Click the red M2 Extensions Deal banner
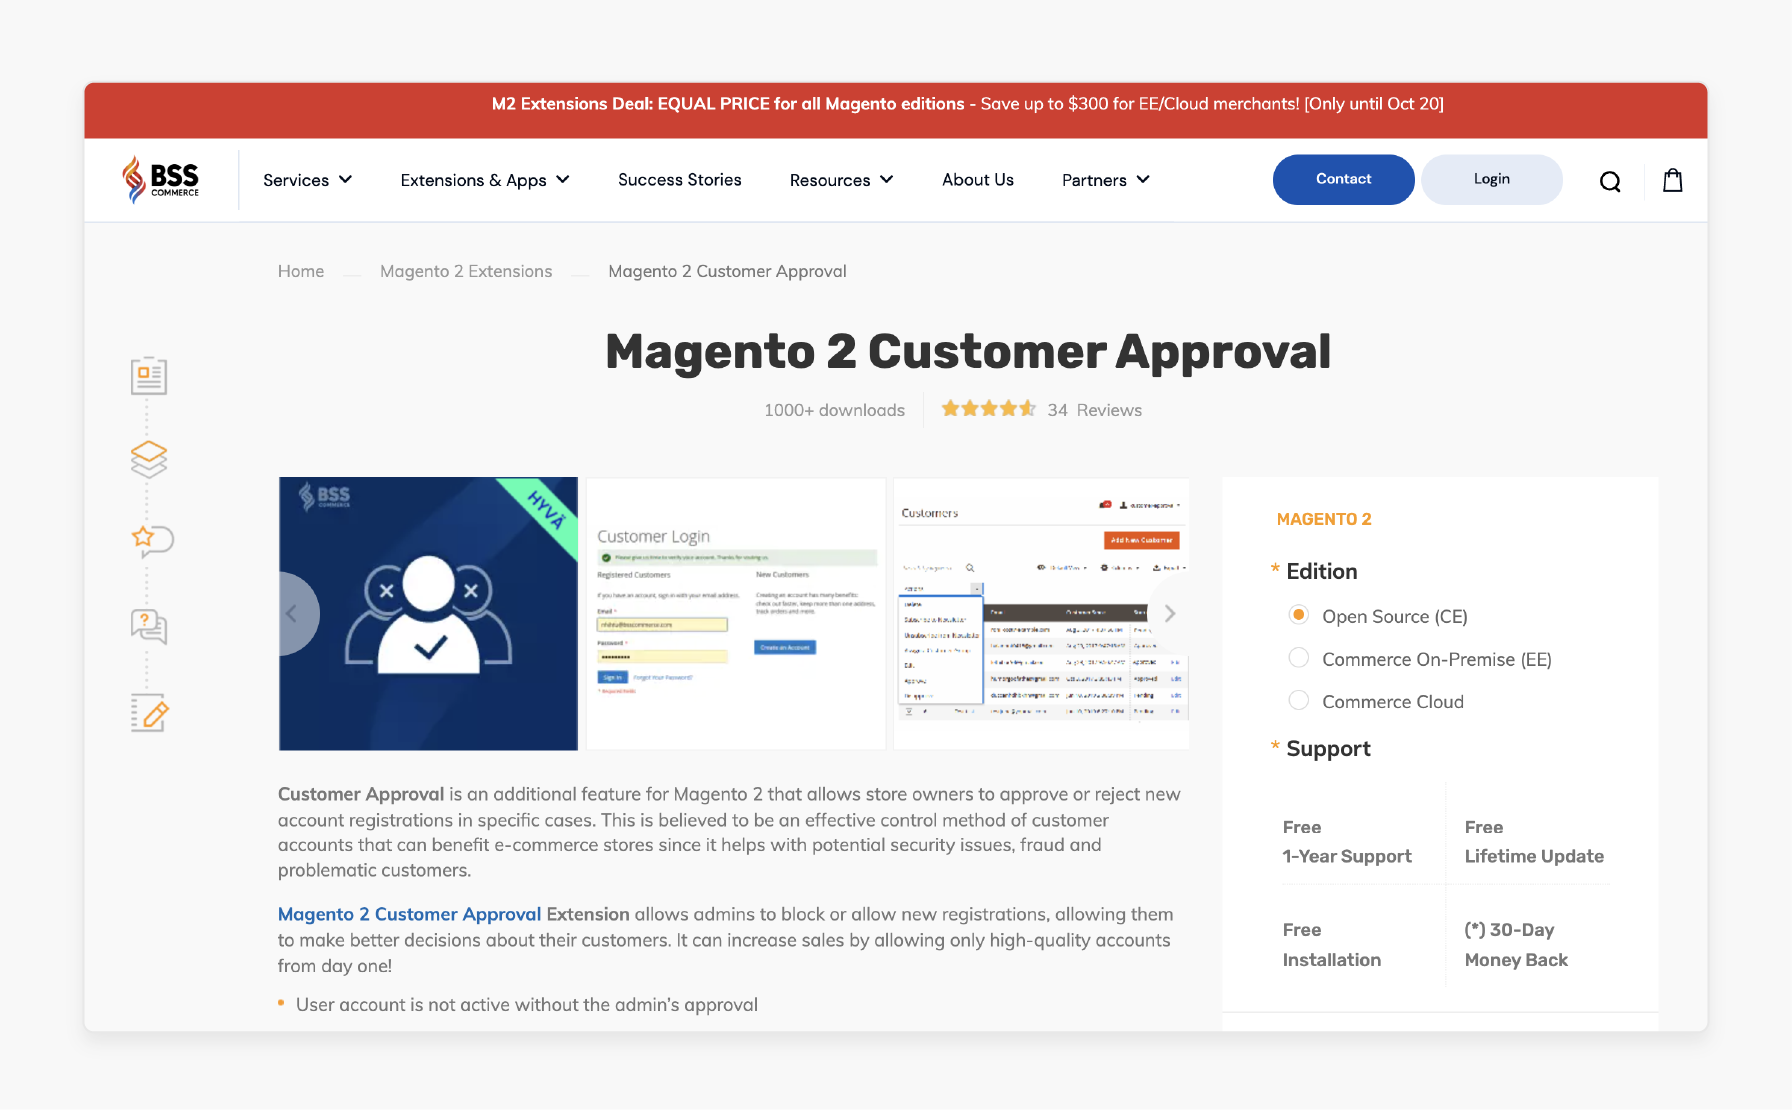Screen dimensions: 1792x1110 point(895,110)
